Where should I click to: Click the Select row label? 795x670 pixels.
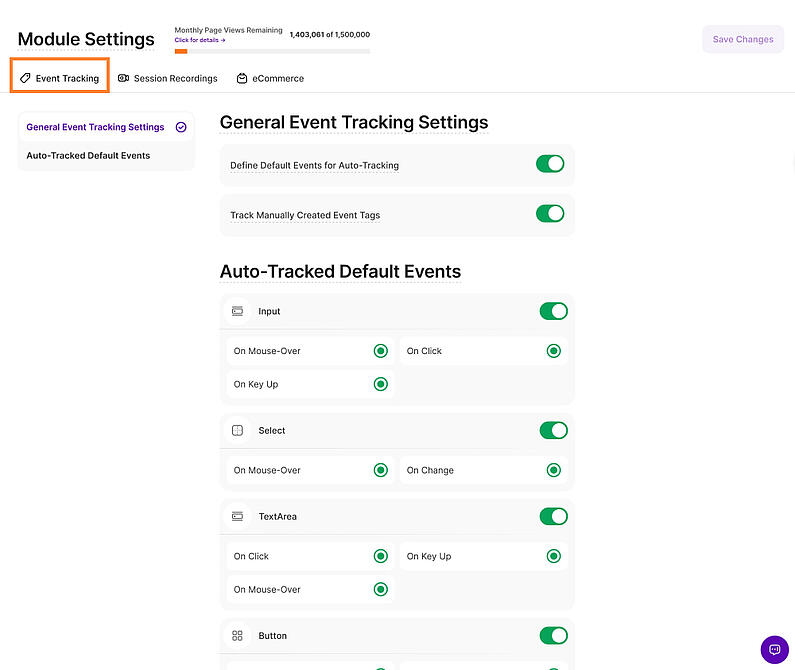click(272, 431)
